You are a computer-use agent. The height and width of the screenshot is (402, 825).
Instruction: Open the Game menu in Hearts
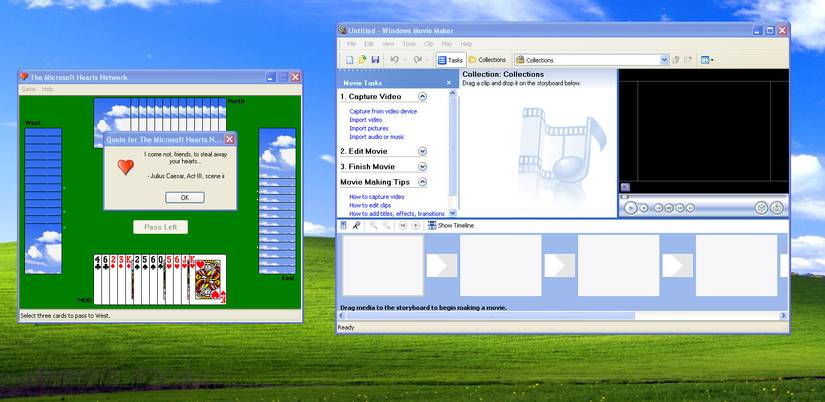28,89
